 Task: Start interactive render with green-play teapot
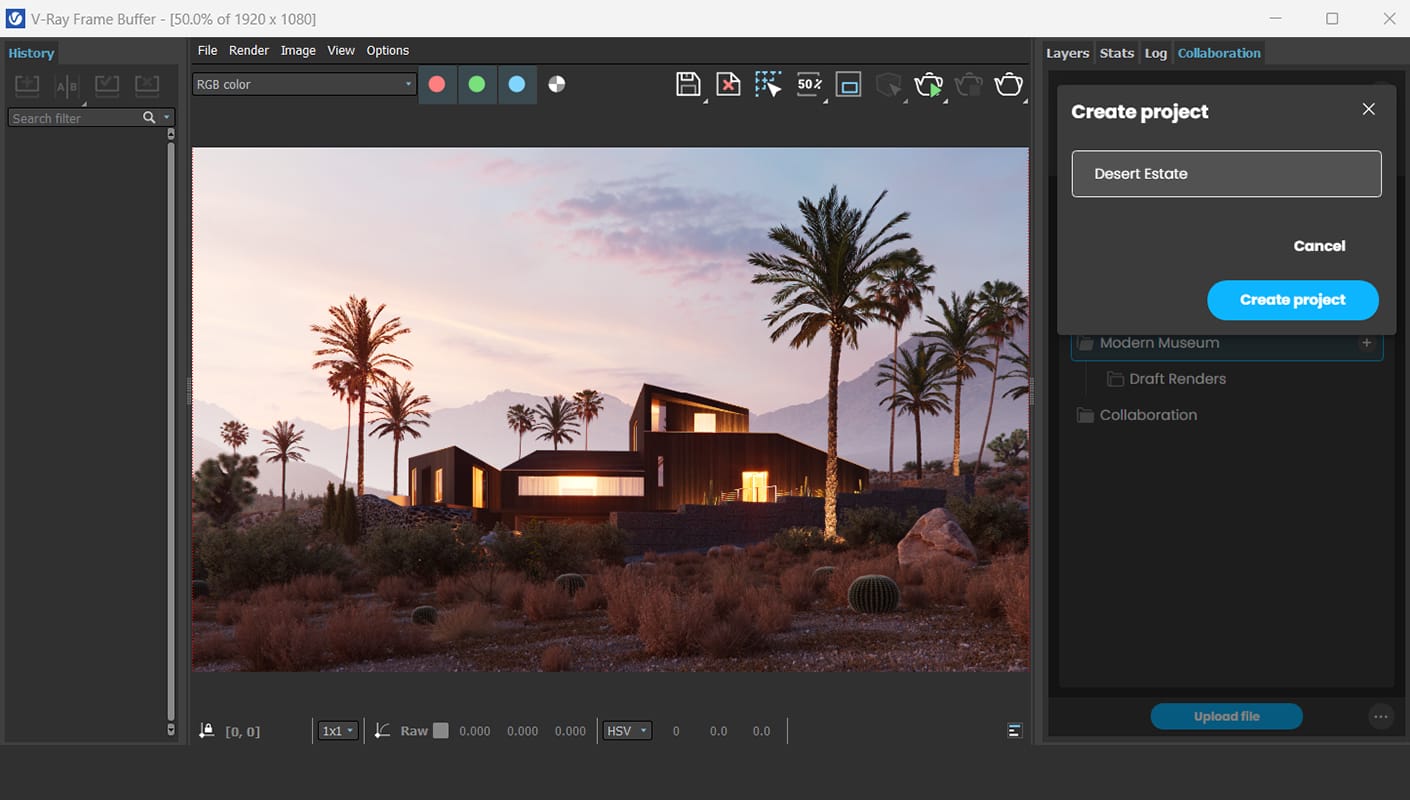click(929, 85)
